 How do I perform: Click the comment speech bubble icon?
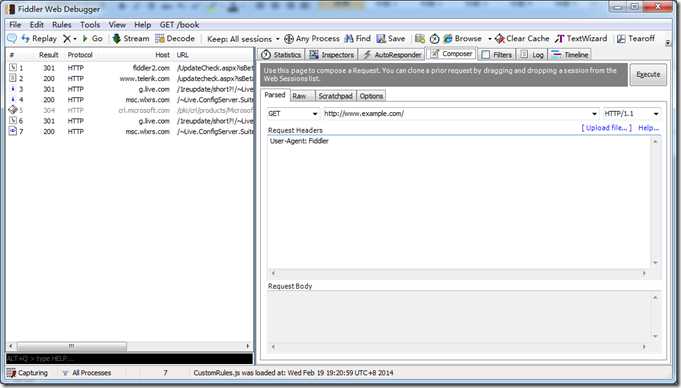[12, 38]
